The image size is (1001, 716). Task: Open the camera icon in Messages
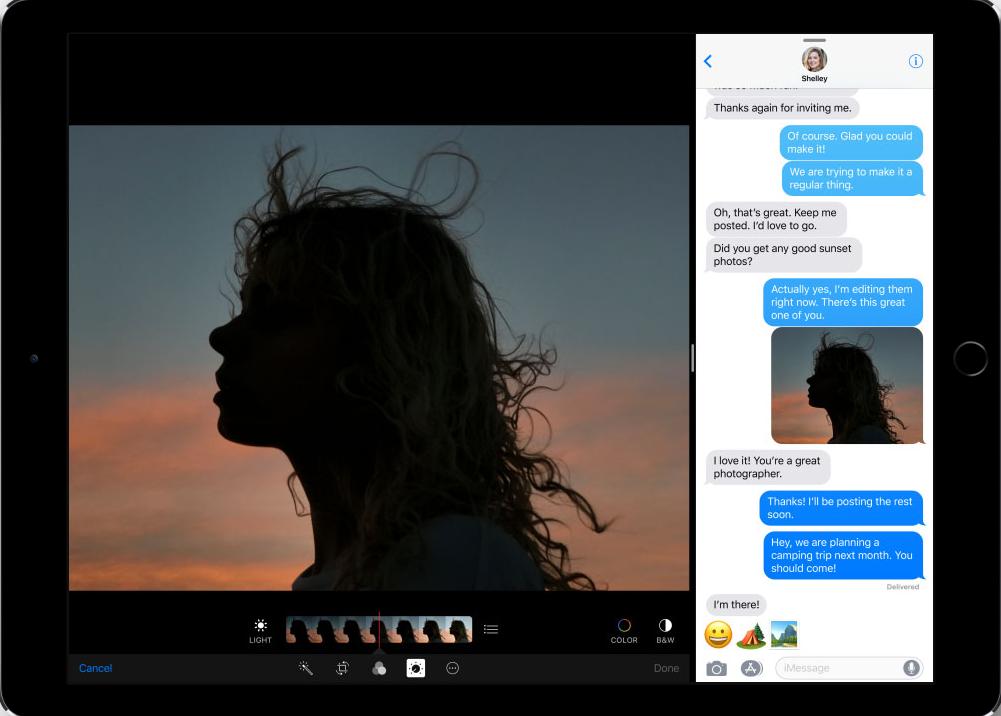coord(716,668)
